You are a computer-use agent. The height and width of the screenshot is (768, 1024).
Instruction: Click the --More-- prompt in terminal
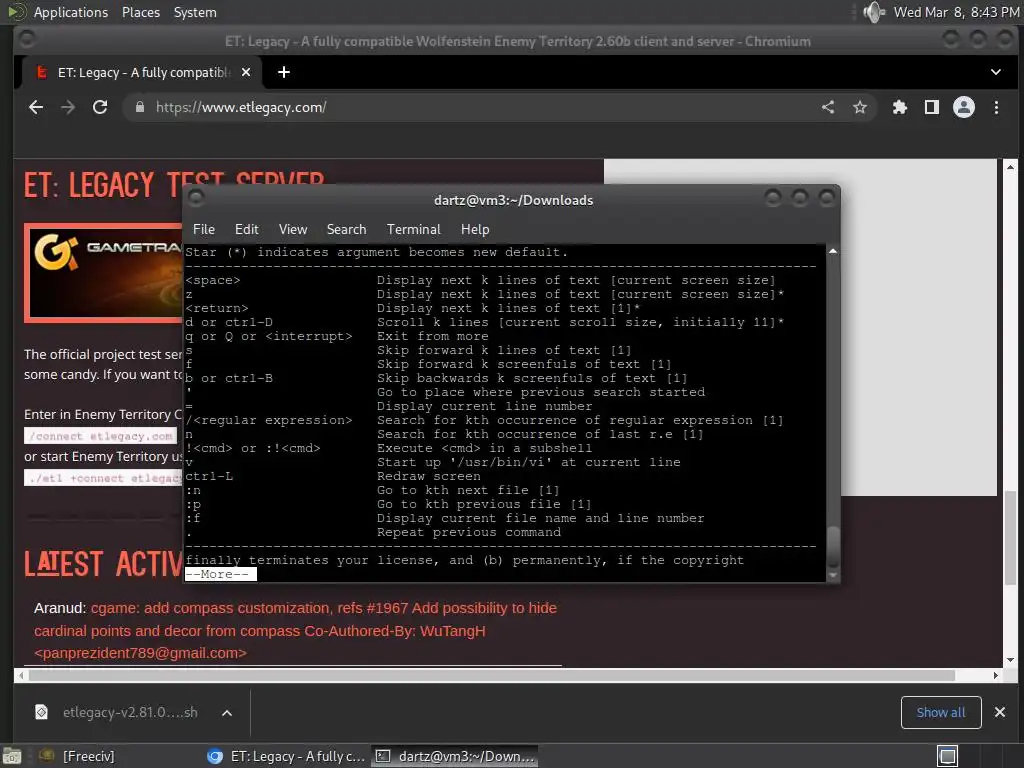tap(221, 575)
